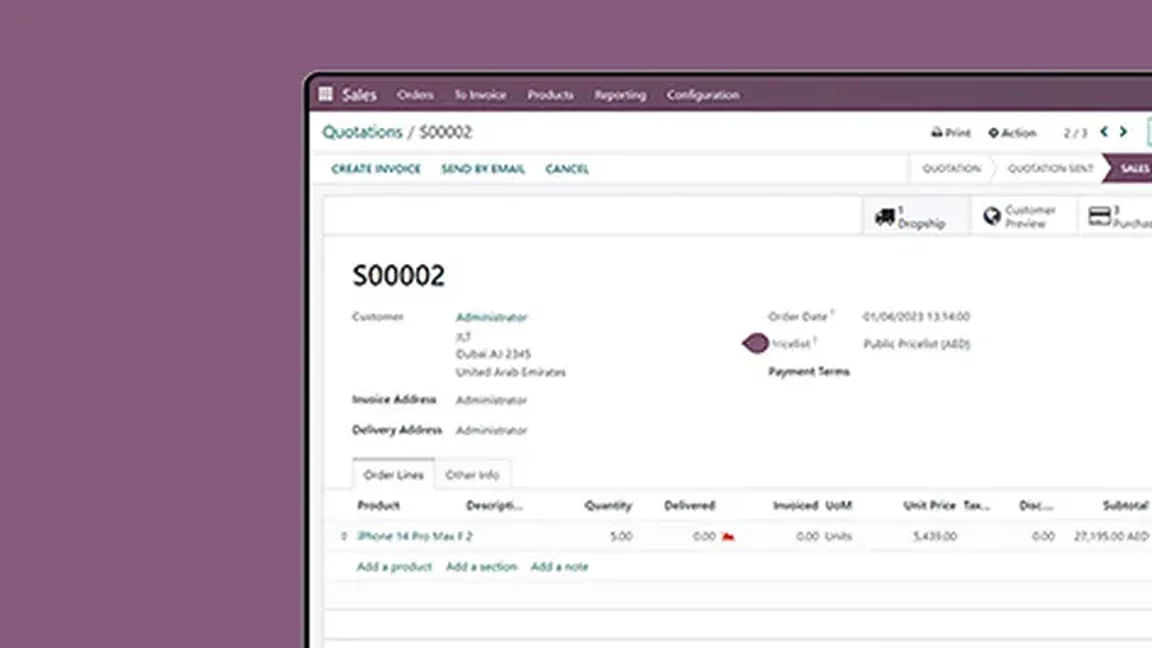Click the Invoice Address Administrator field
The width and height of the screenshot is (1152, 648).
pos(492,400)
